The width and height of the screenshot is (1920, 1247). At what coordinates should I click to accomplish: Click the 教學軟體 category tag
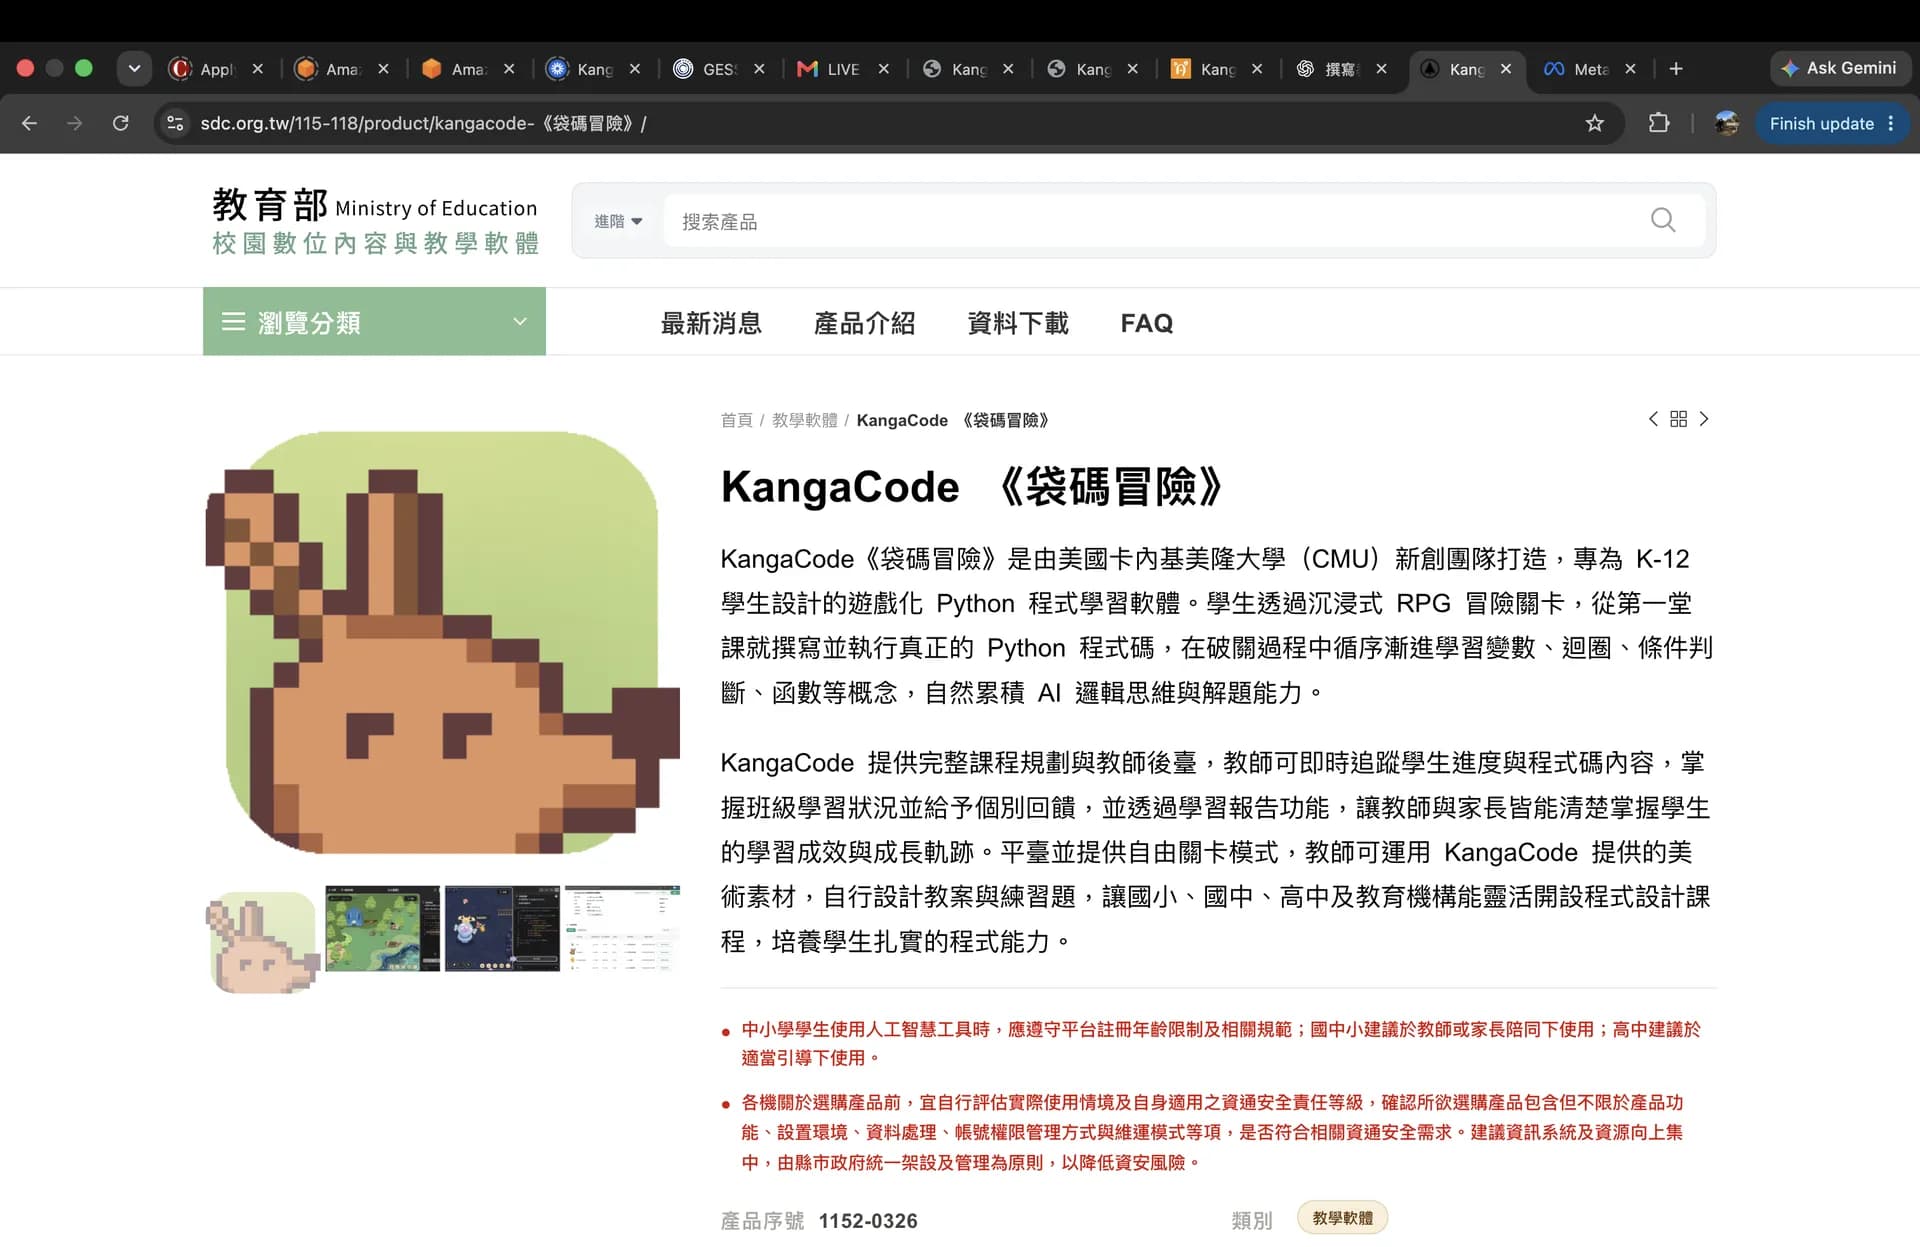(1342, 1218)
